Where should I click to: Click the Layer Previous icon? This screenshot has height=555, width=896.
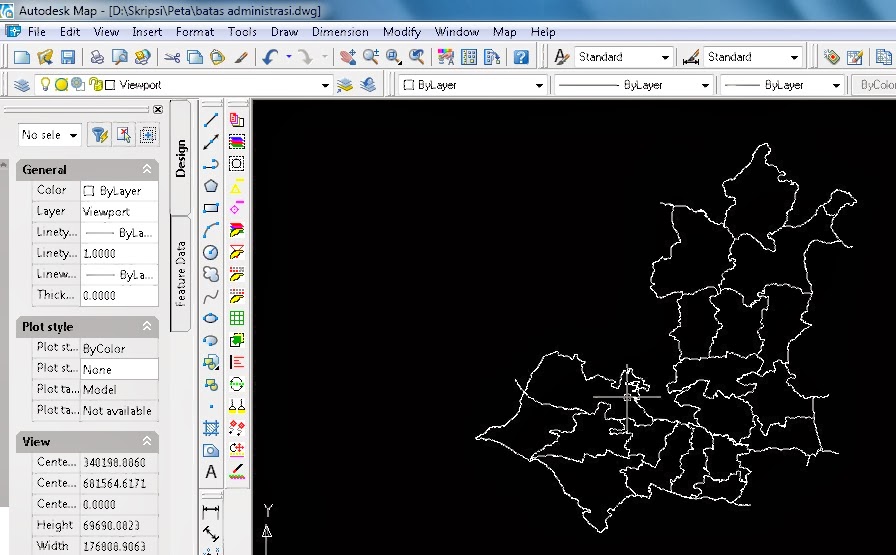(x=368, y=85)
